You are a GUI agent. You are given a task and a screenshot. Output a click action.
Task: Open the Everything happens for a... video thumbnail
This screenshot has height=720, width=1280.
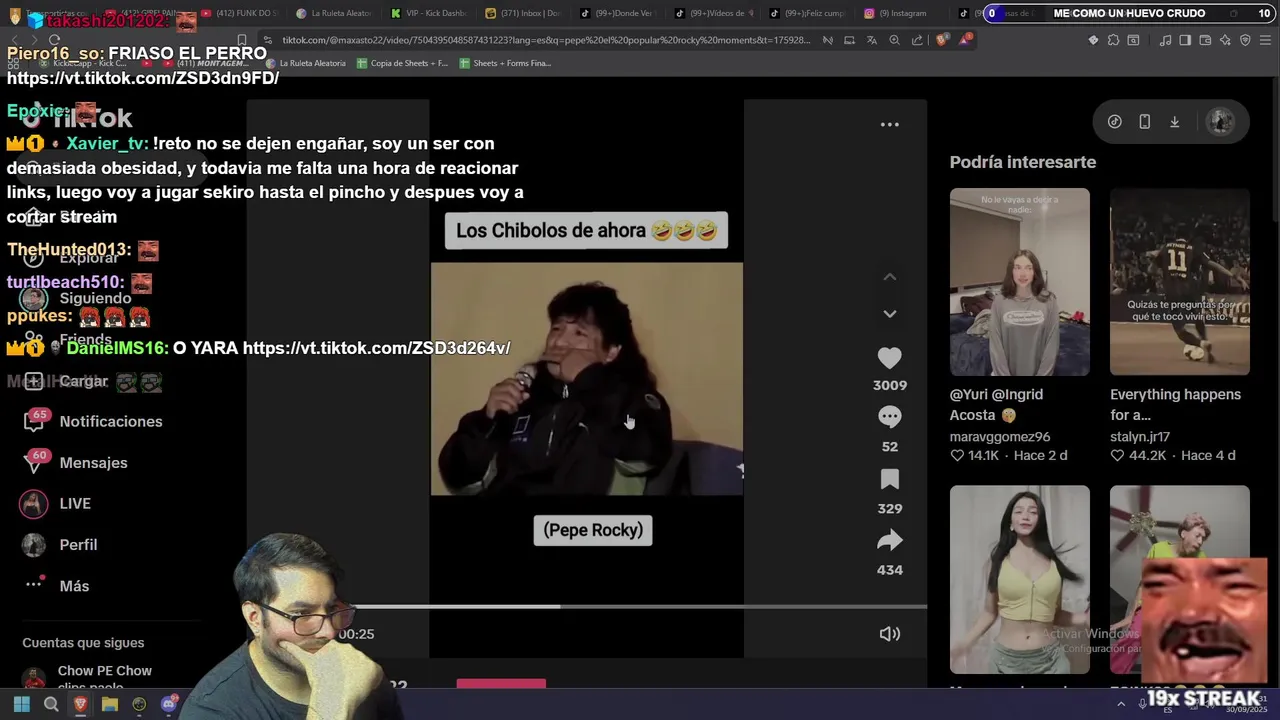pos(1179,282)
